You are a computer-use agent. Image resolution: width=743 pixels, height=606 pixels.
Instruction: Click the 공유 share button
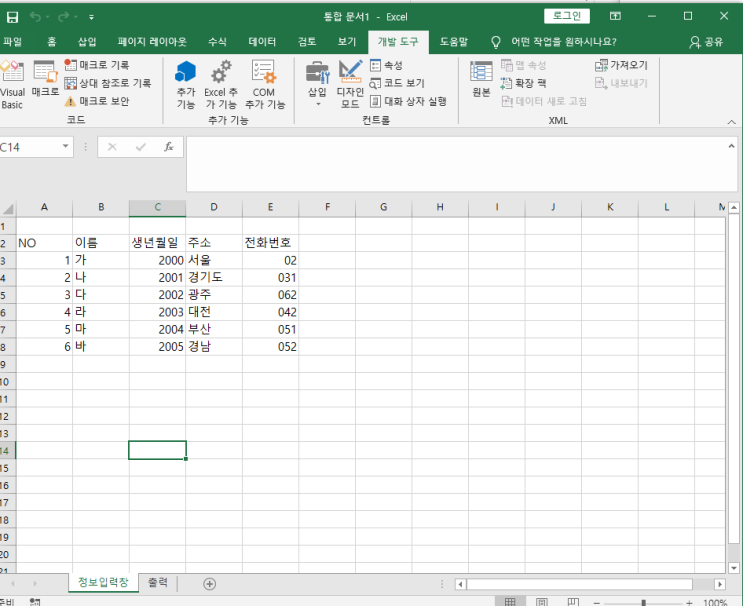(x=707, y=42)
